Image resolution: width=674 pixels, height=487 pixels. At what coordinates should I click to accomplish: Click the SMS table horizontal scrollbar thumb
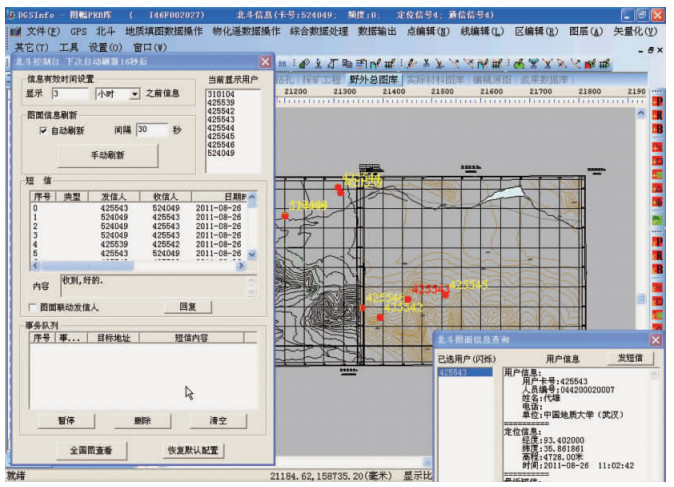88,266
